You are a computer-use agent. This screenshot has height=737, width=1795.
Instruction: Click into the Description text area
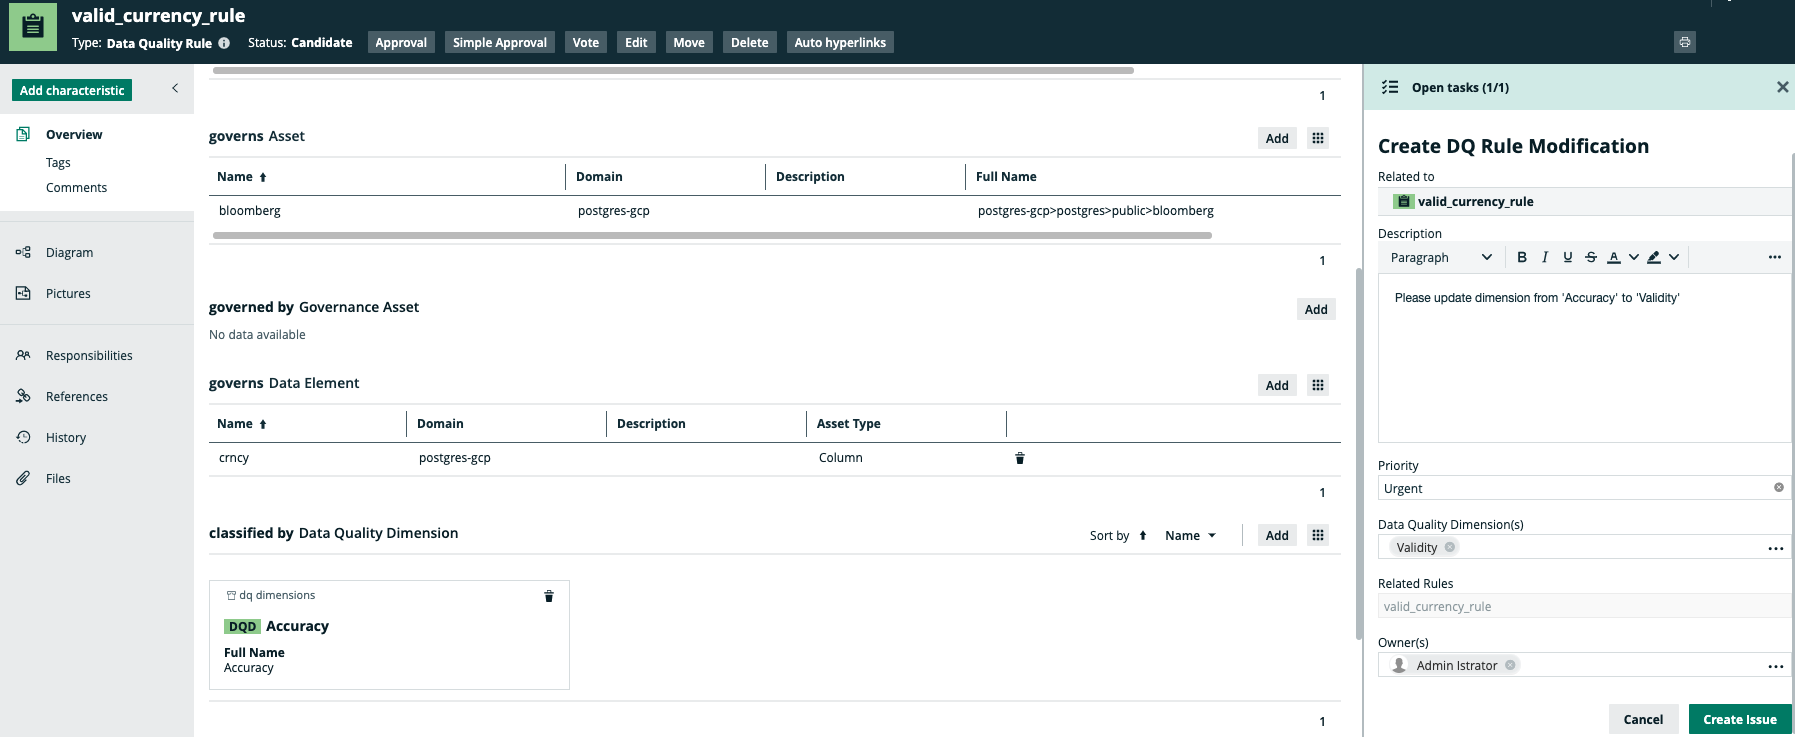1584,358
